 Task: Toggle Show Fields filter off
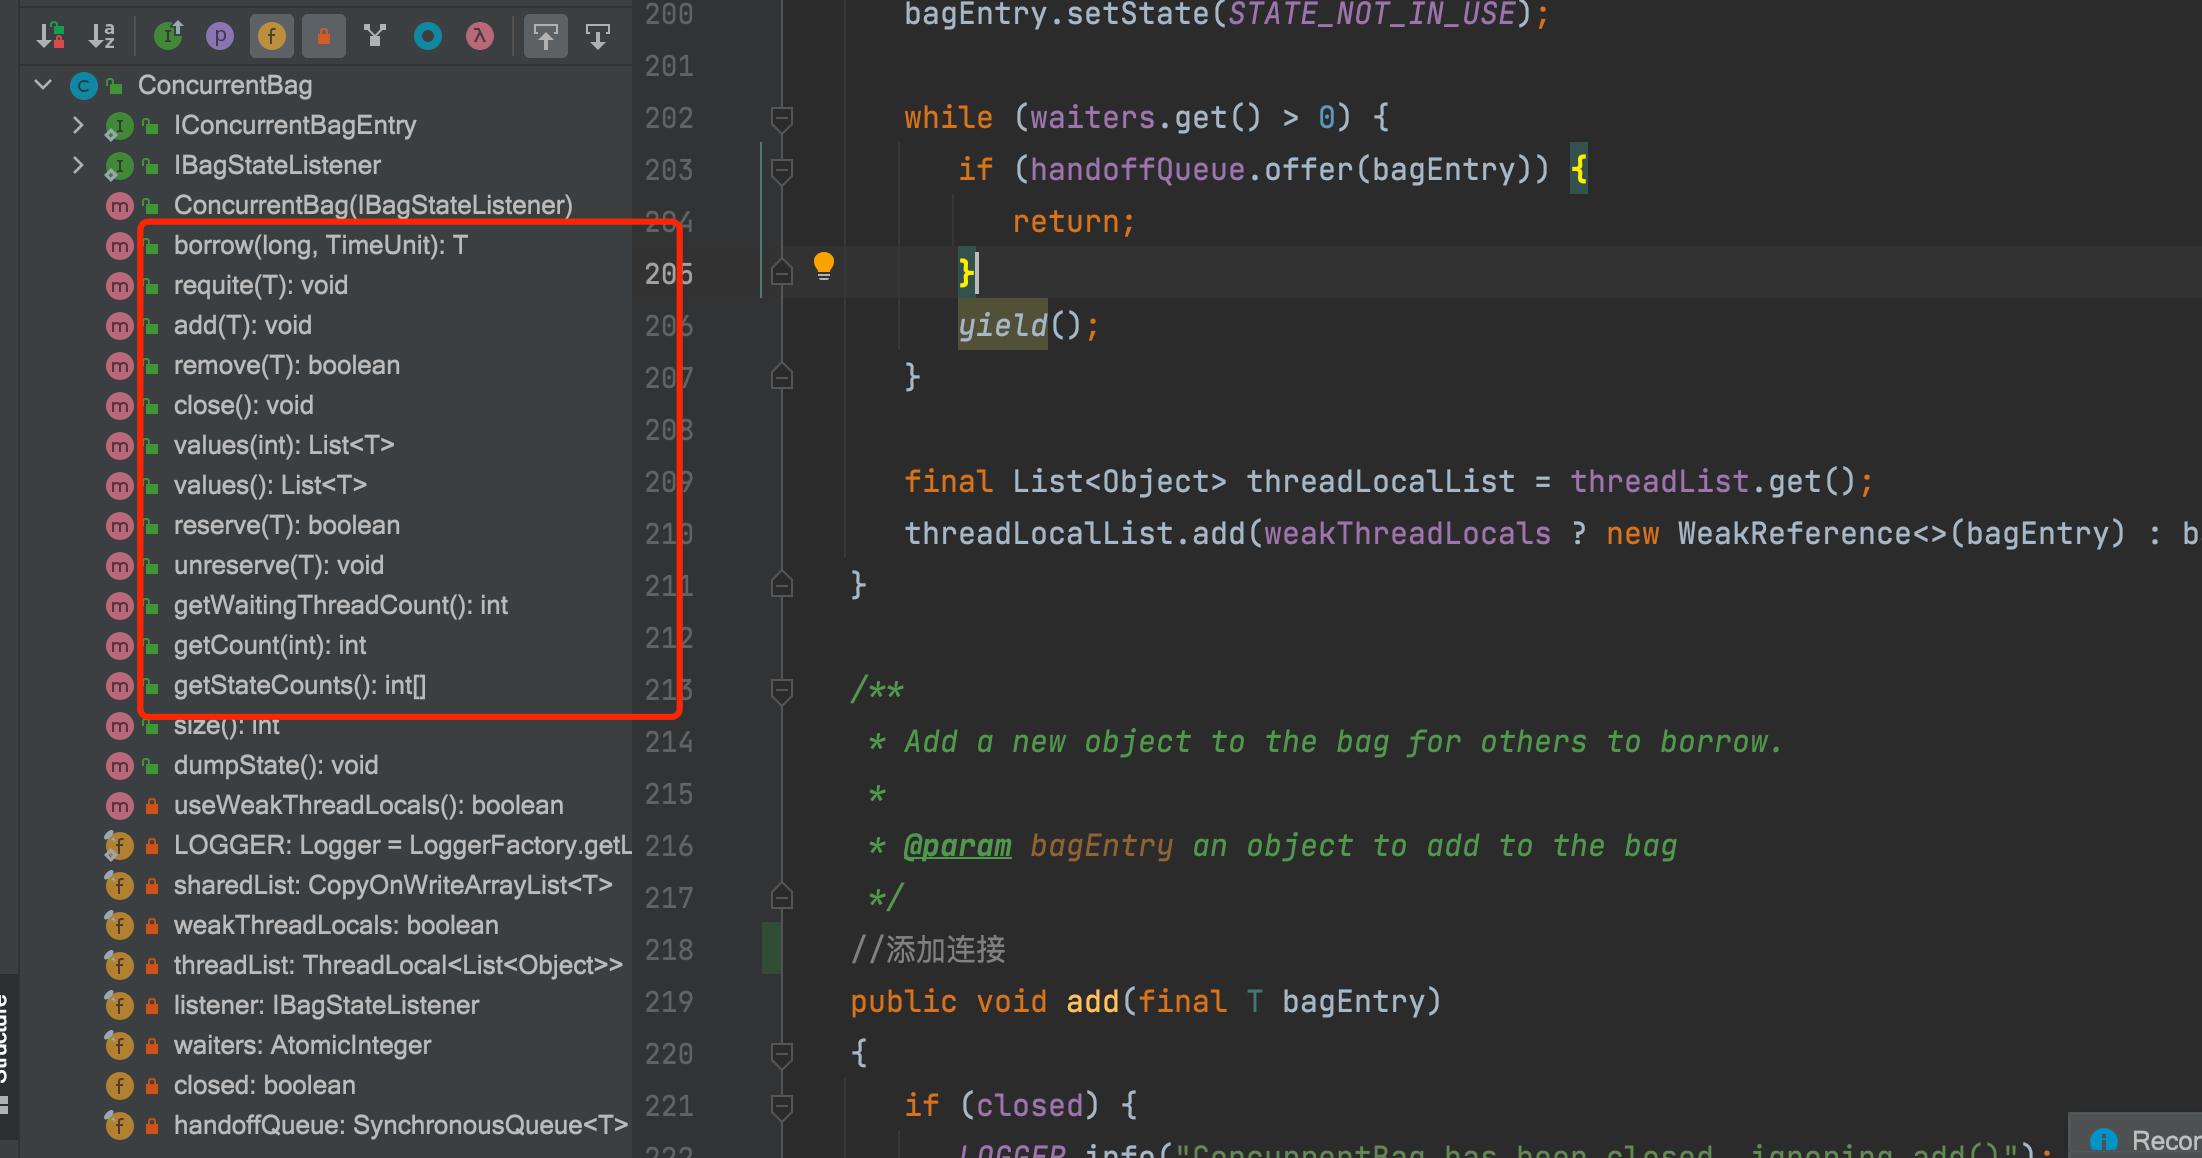272,37
